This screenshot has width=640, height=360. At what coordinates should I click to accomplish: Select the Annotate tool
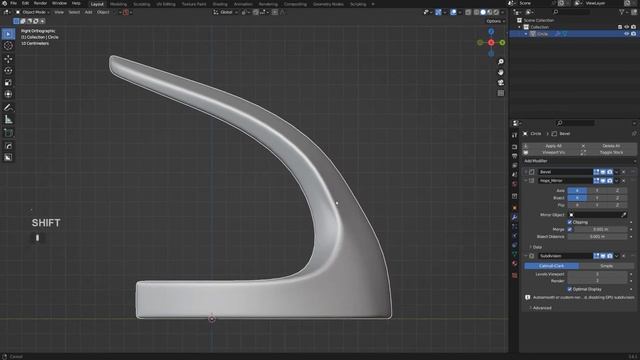click(x=8, y=108)
